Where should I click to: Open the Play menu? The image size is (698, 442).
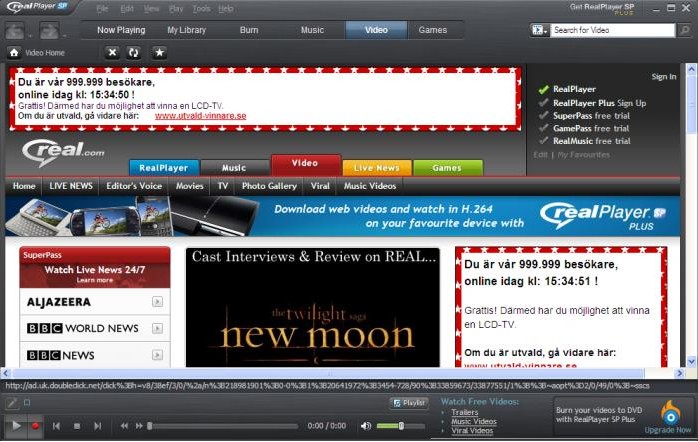click(x=176, y=8)
